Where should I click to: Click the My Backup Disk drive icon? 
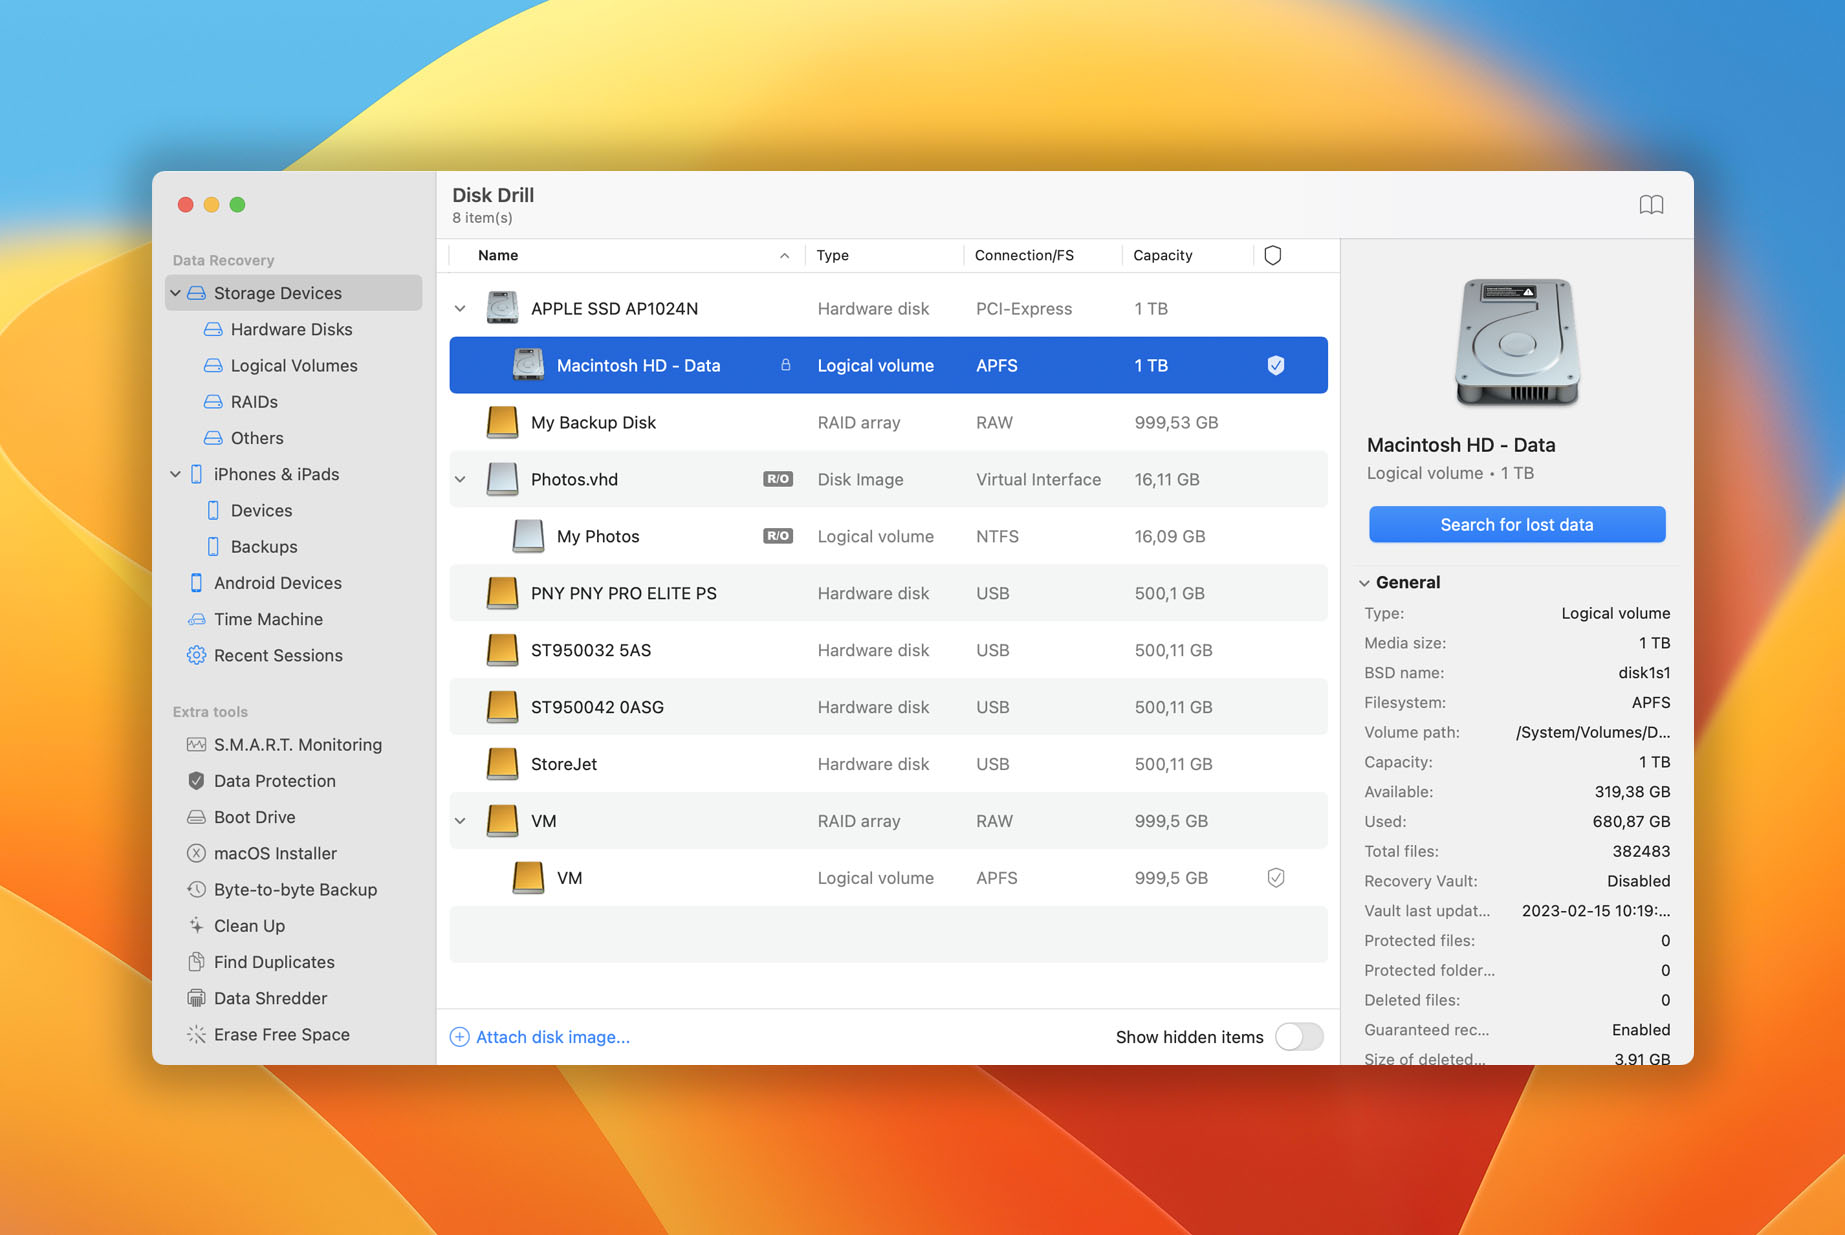502,422
